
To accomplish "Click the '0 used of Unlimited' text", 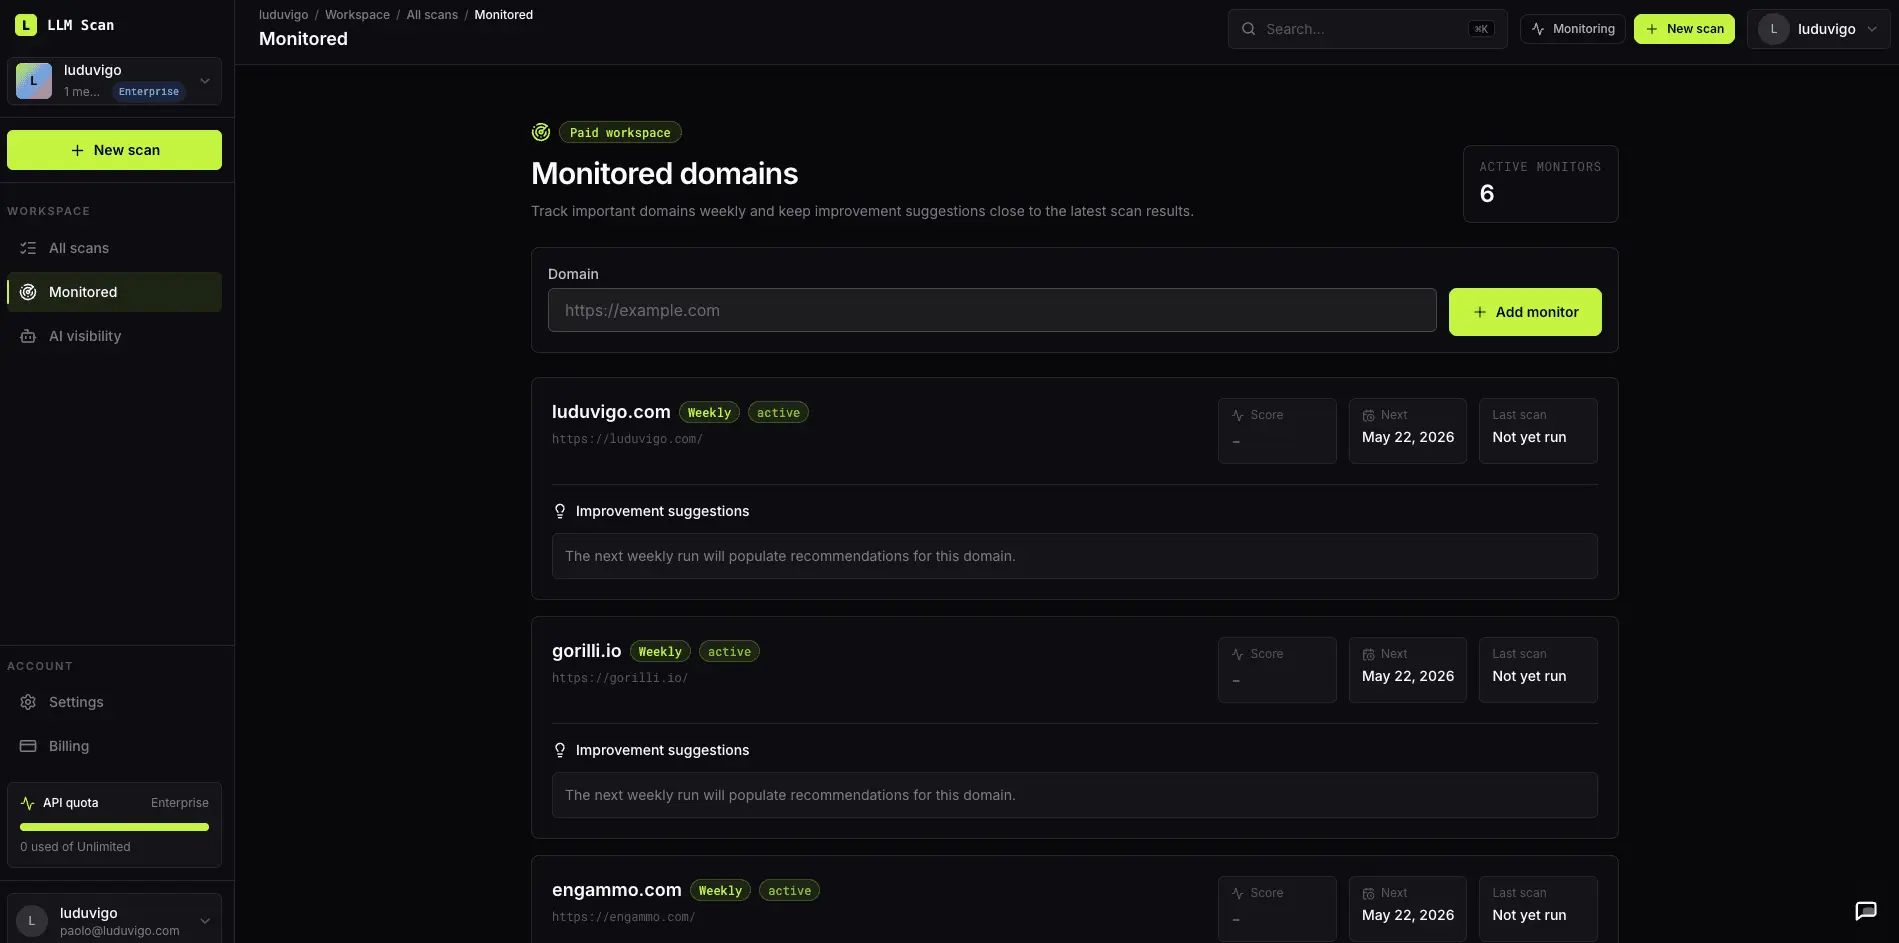I will click(x=75, y=847).
